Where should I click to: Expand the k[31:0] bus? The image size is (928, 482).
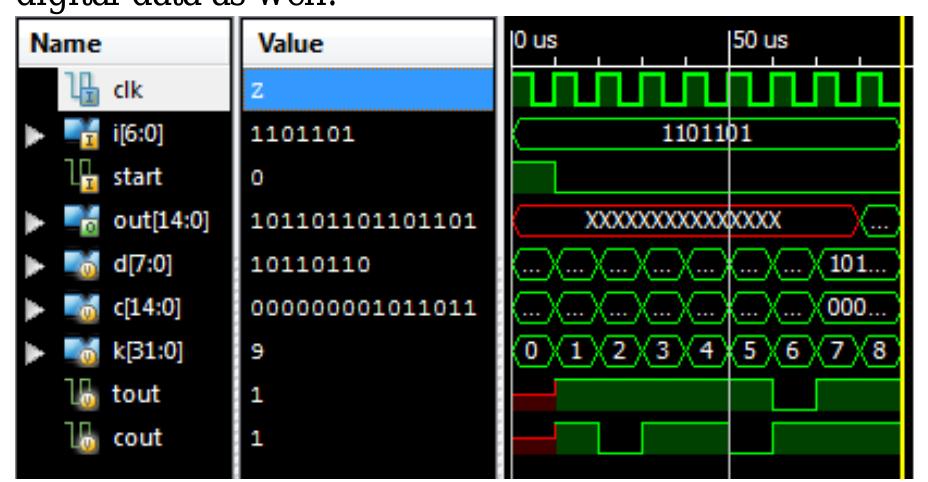[x=35, y=353]
